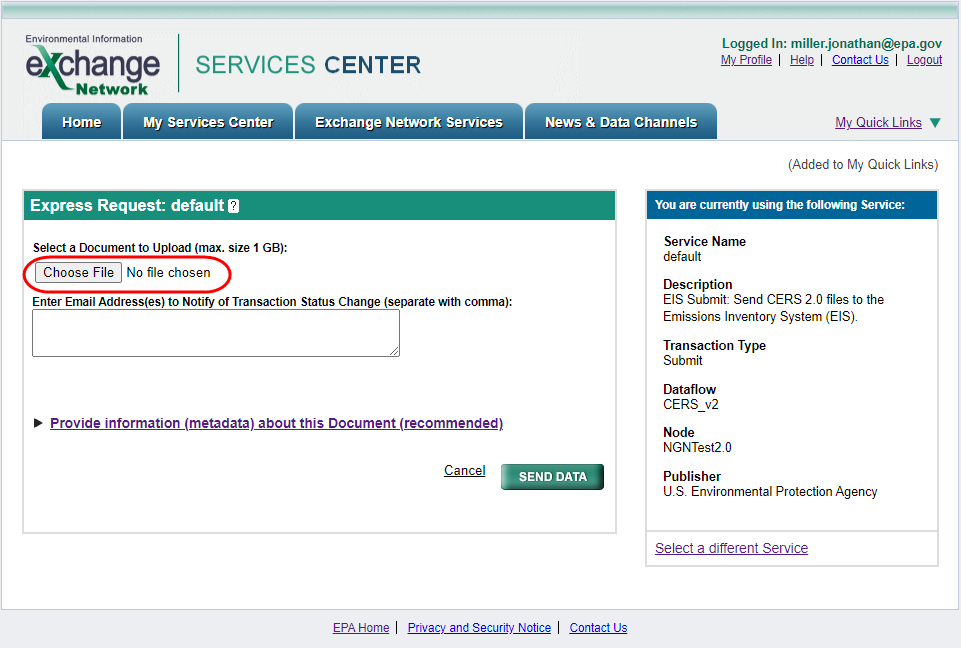Click the 'No file chosen' text
Screen dimensions: 961x648
point(169,272)
